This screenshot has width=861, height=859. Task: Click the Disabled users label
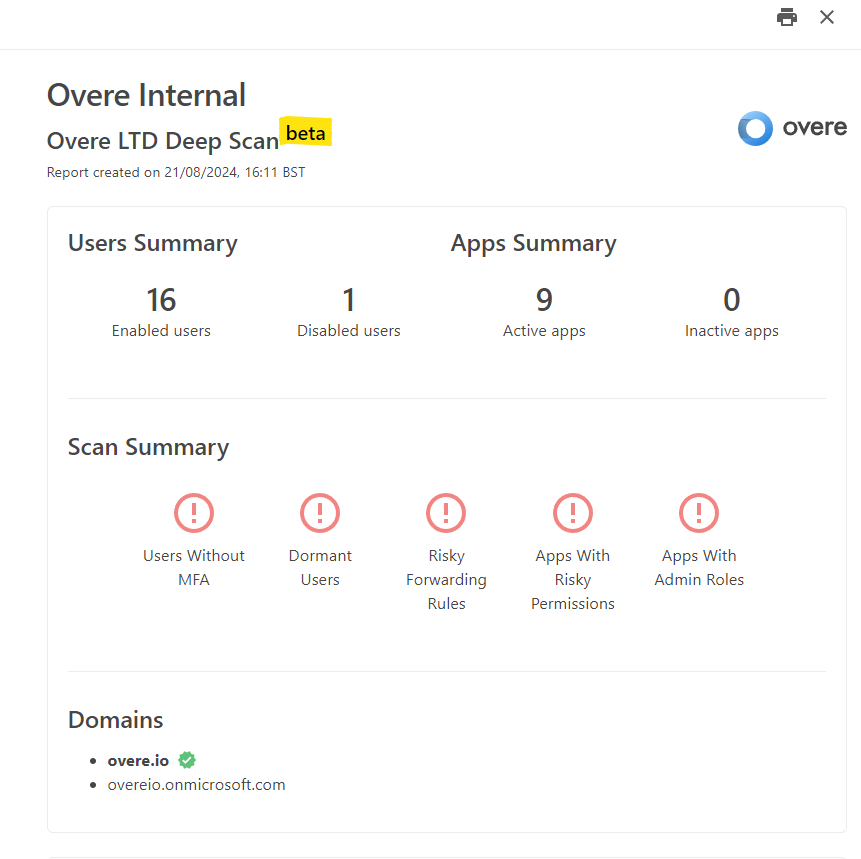point(349,331)
